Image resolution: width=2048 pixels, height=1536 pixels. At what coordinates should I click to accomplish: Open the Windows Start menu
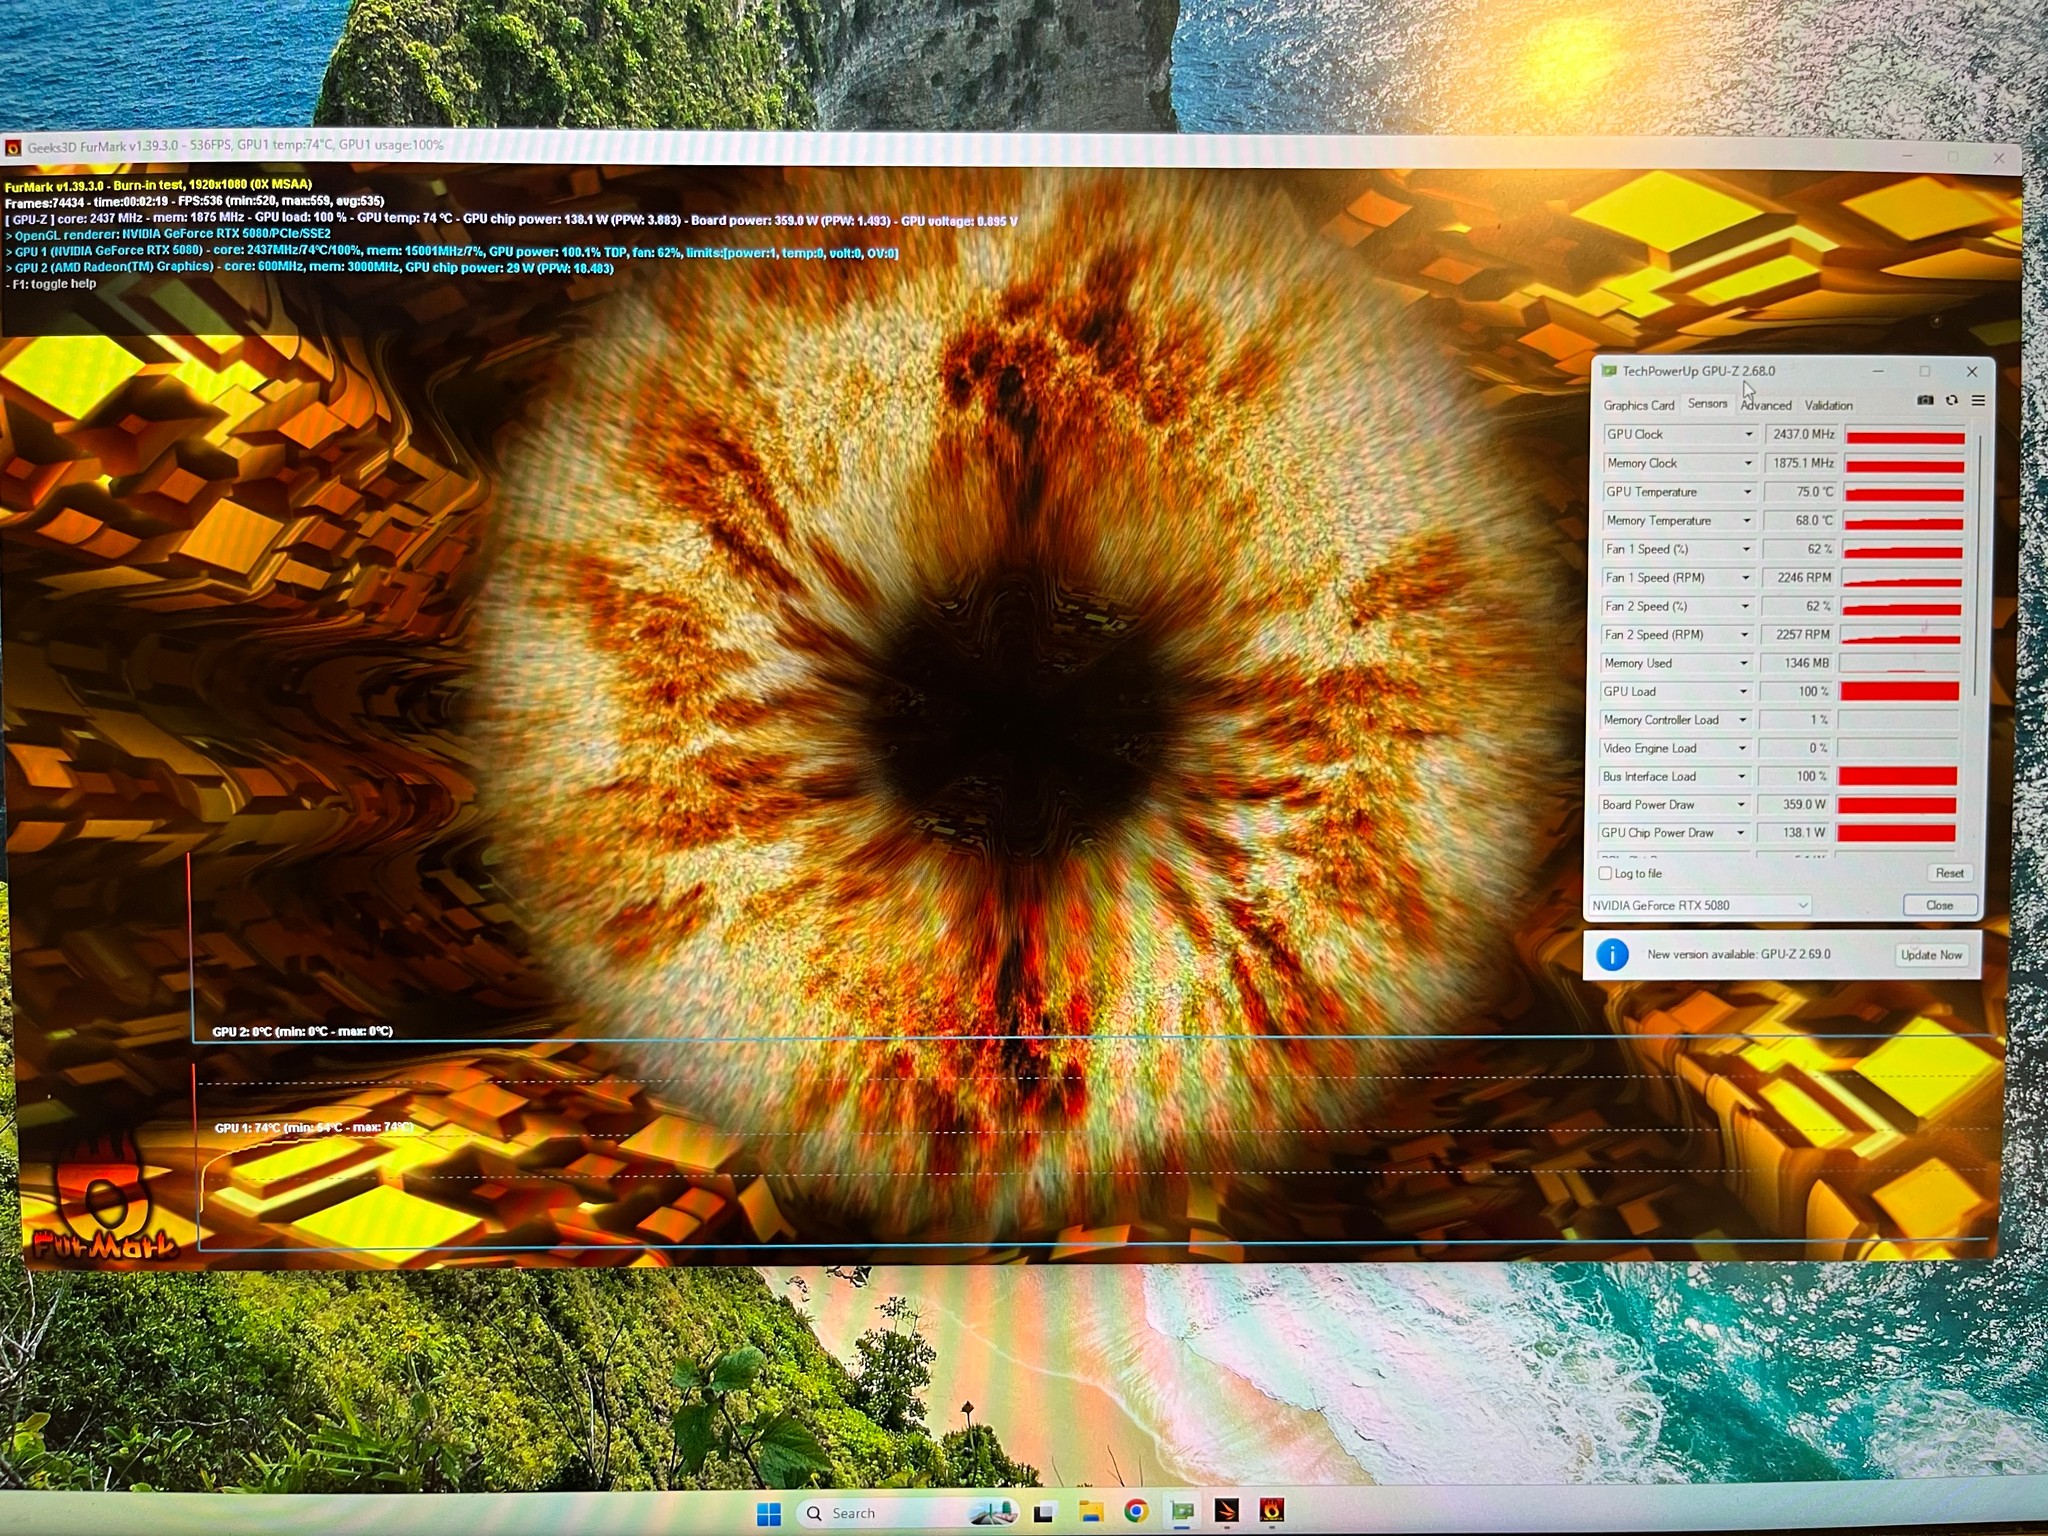[x=768, y=1514]
